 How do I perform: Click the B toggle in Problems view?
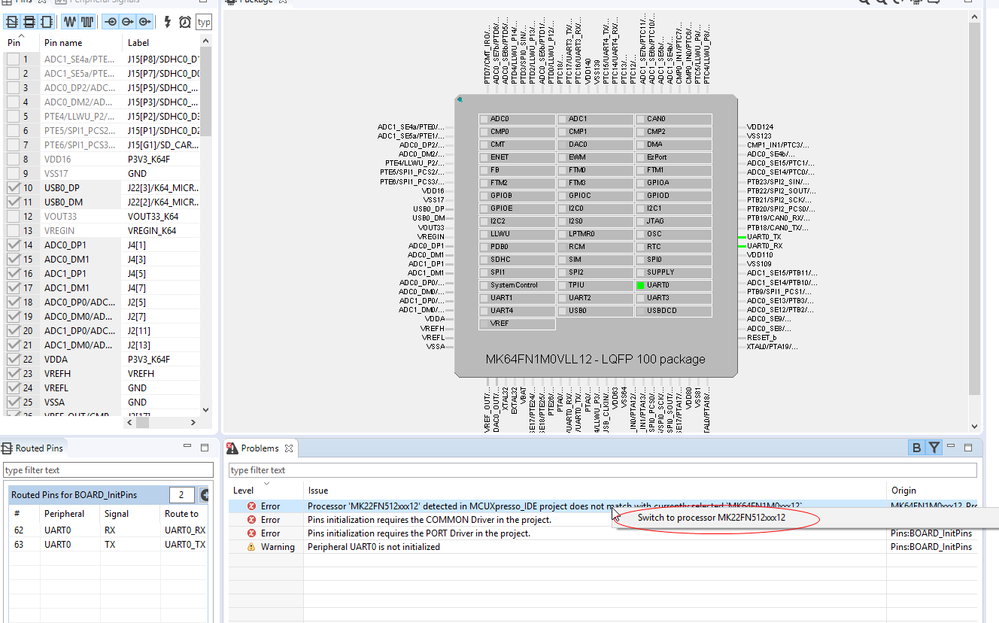click(x=916, y=448)
